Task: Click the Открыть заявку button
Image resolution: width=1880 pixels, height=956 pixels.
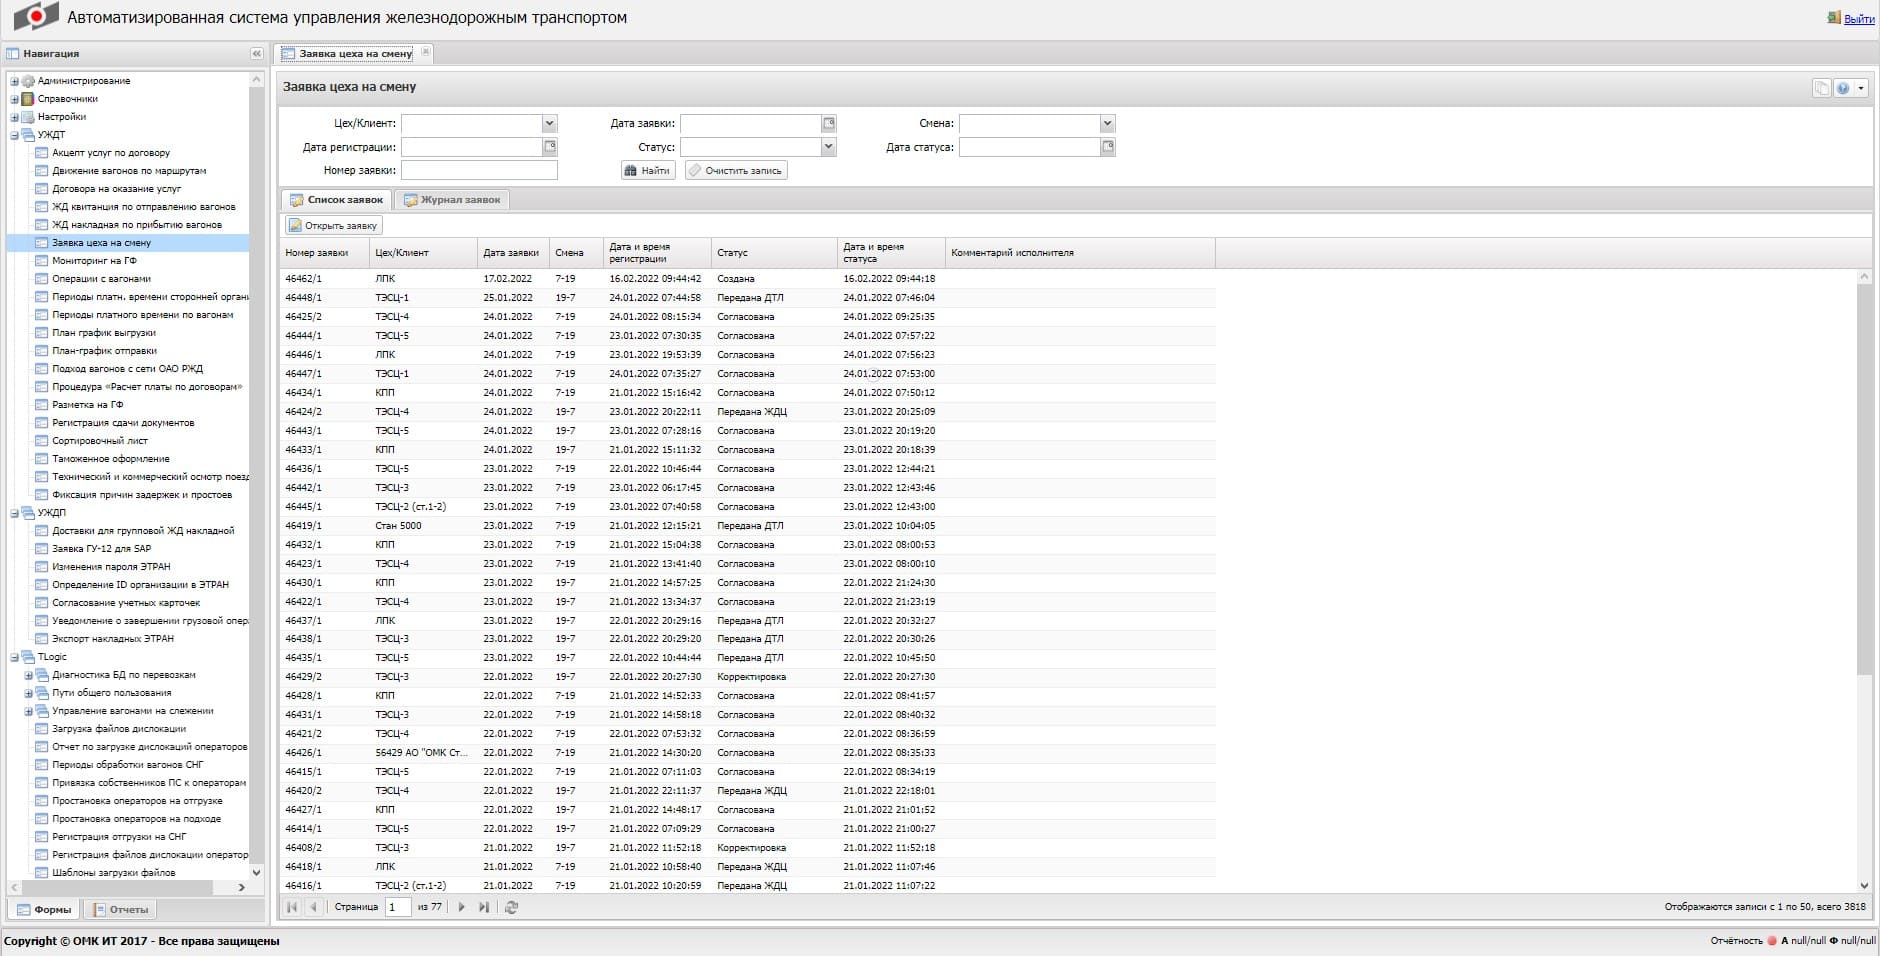Action: coord(334,226)
